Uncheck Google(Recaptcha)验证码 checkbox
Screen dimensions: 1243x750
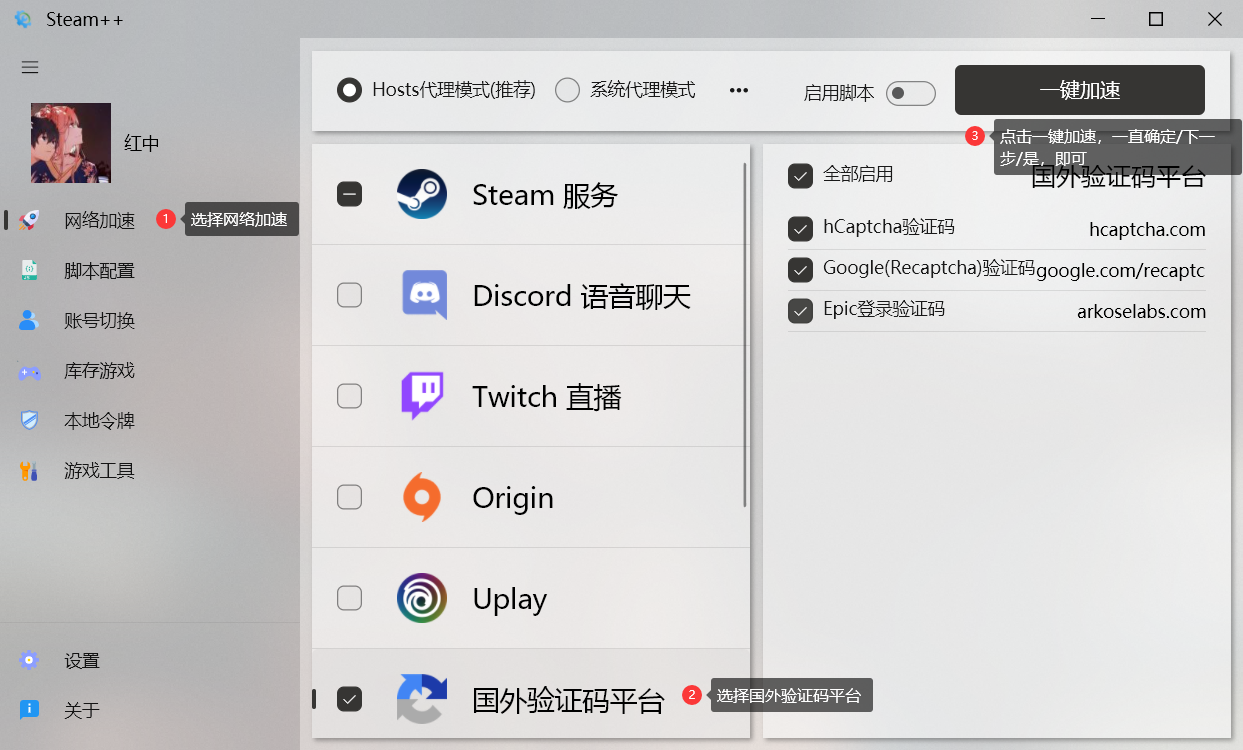pos(800,270)
